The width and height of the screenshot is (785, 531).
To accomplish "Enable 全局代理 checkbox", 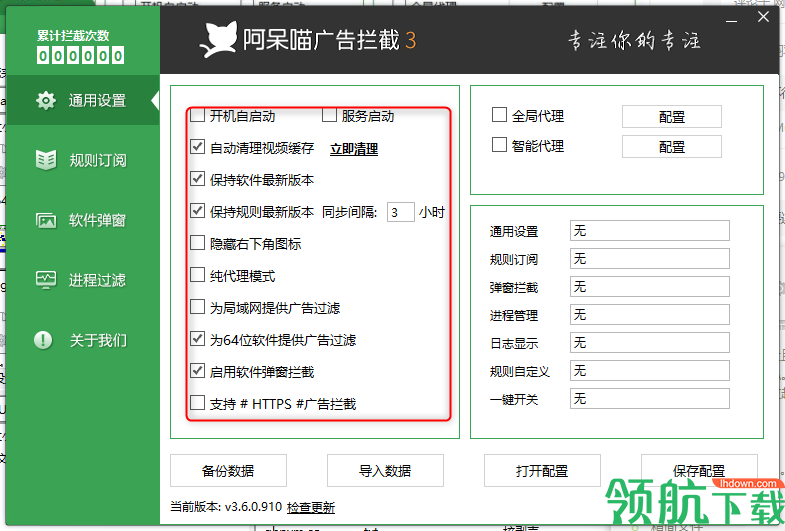I will (x=499, y=115).
